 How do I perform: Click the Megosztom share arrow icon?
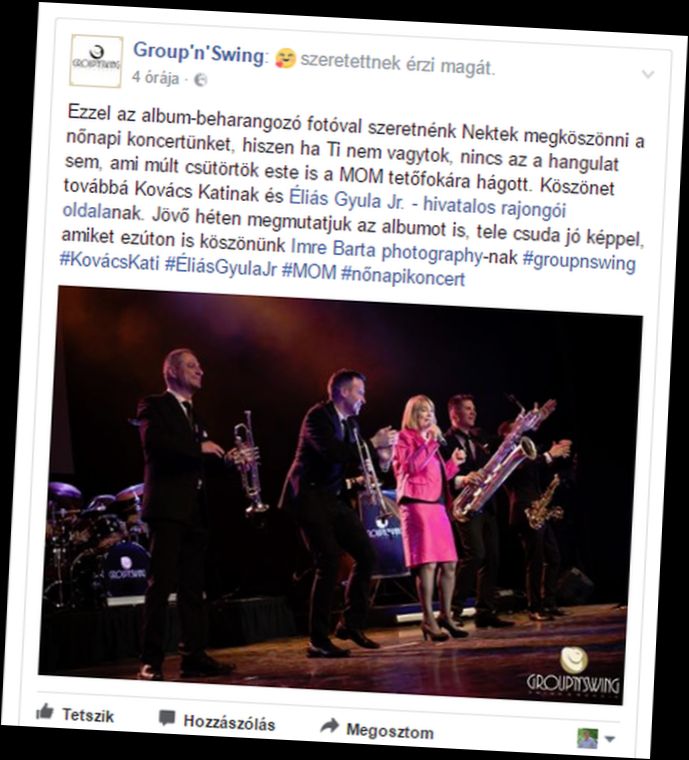pyautogui.click(x=329, y=725)
